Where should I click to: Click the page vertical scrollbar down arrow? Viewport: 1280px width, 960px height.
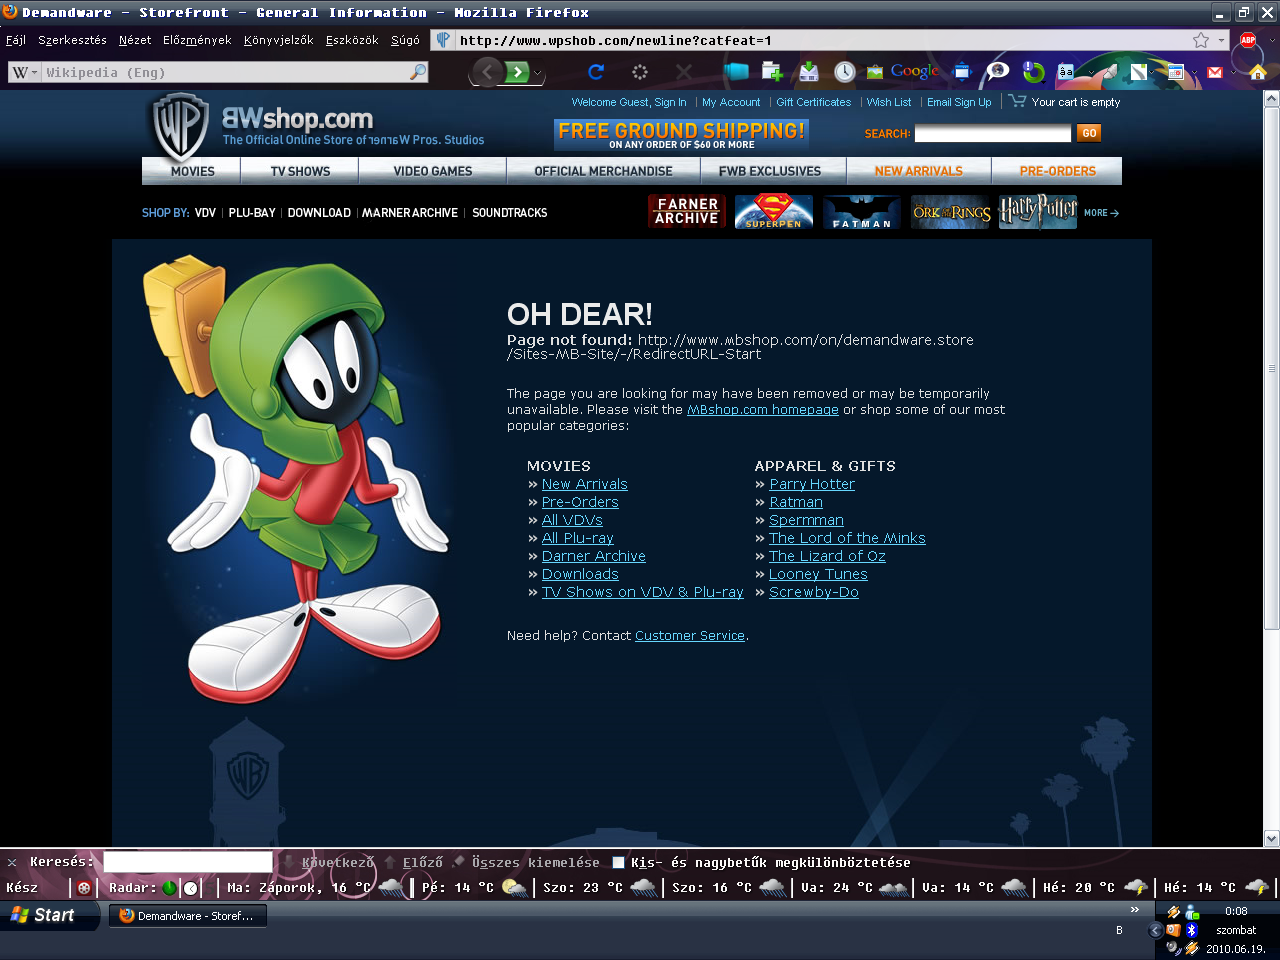pyautogui.click(x=1271, y=839)
